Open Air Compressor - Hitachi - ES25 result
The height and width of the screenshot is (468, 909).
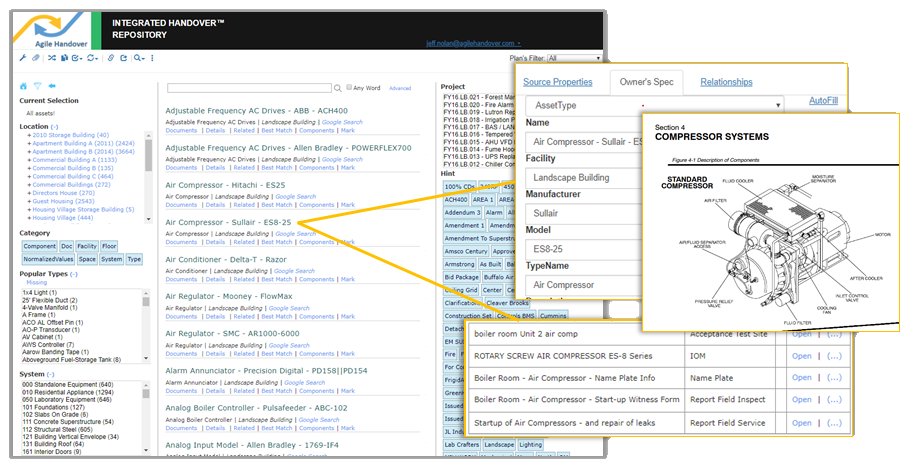(x=225, y=185)
